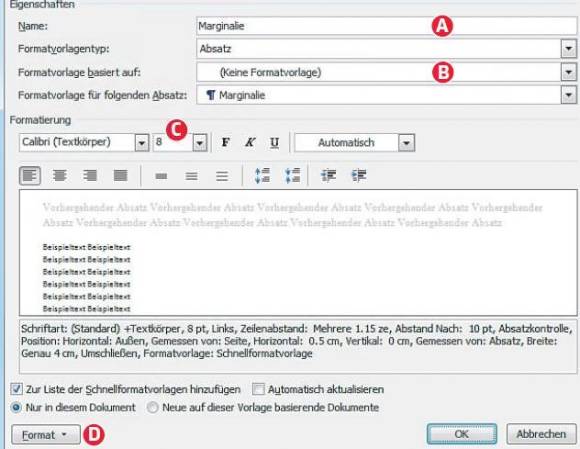Screen dimensions: 580x449
Task: Select 'Nur in diesem Dokument' option
Action: (16, 408)
